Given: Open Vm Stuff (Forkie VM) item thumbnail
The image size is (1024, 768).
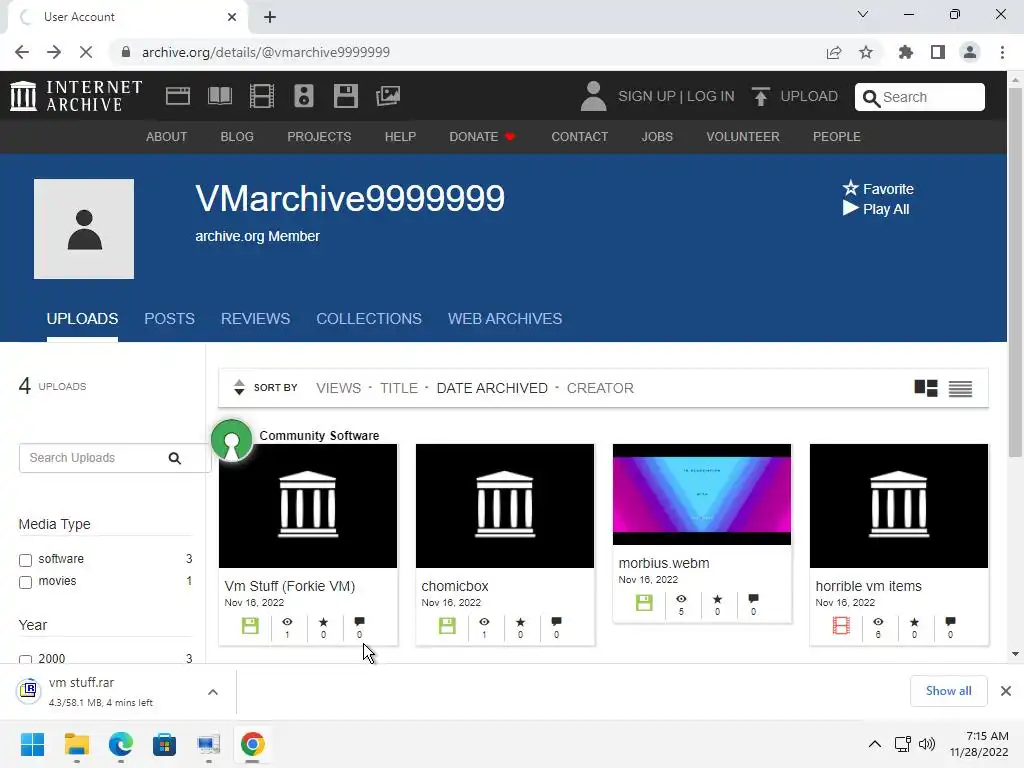Looking at the screenshot, I should pos(308,506).
